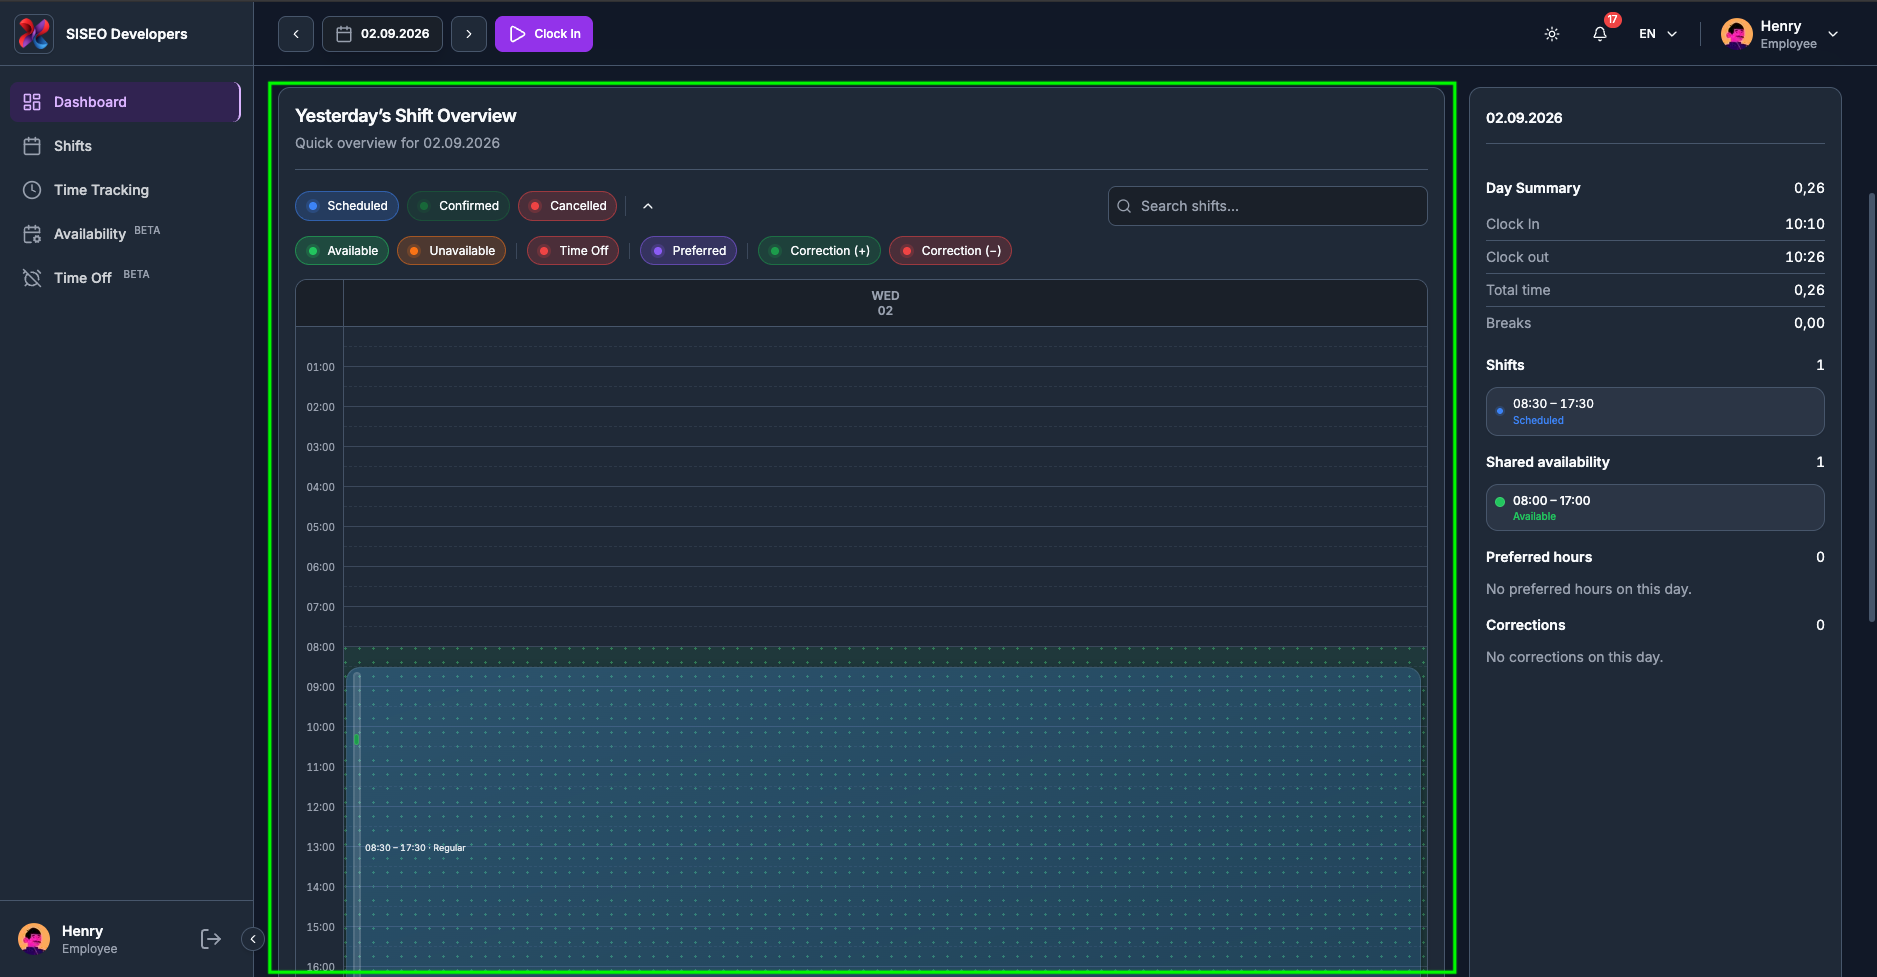
Task: Click the Preferred hours heading
Action: point(1539,557)
